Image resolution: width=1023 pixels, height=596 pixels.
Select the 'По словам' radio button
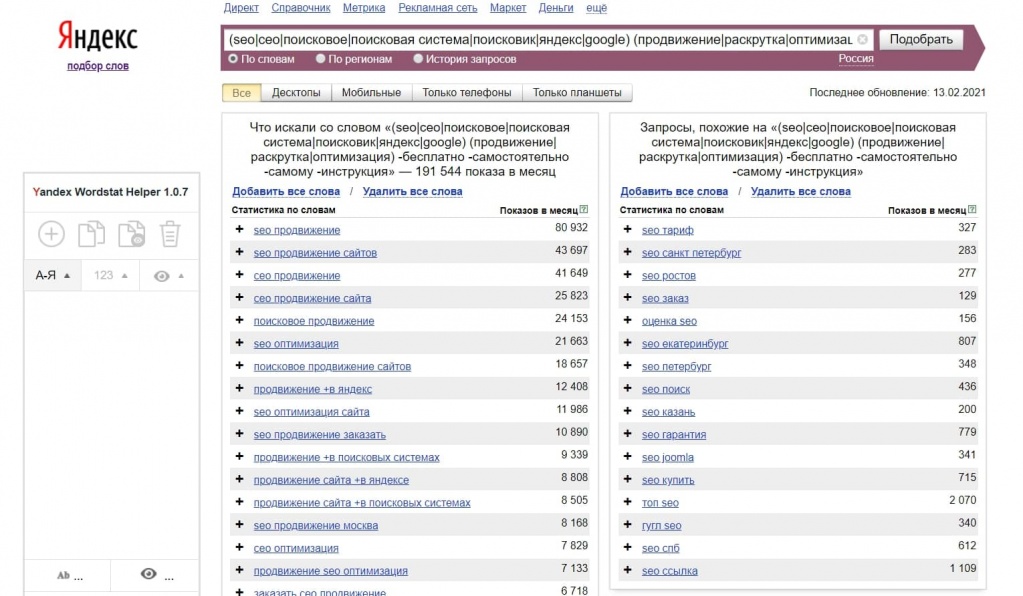tap(233, 59)
